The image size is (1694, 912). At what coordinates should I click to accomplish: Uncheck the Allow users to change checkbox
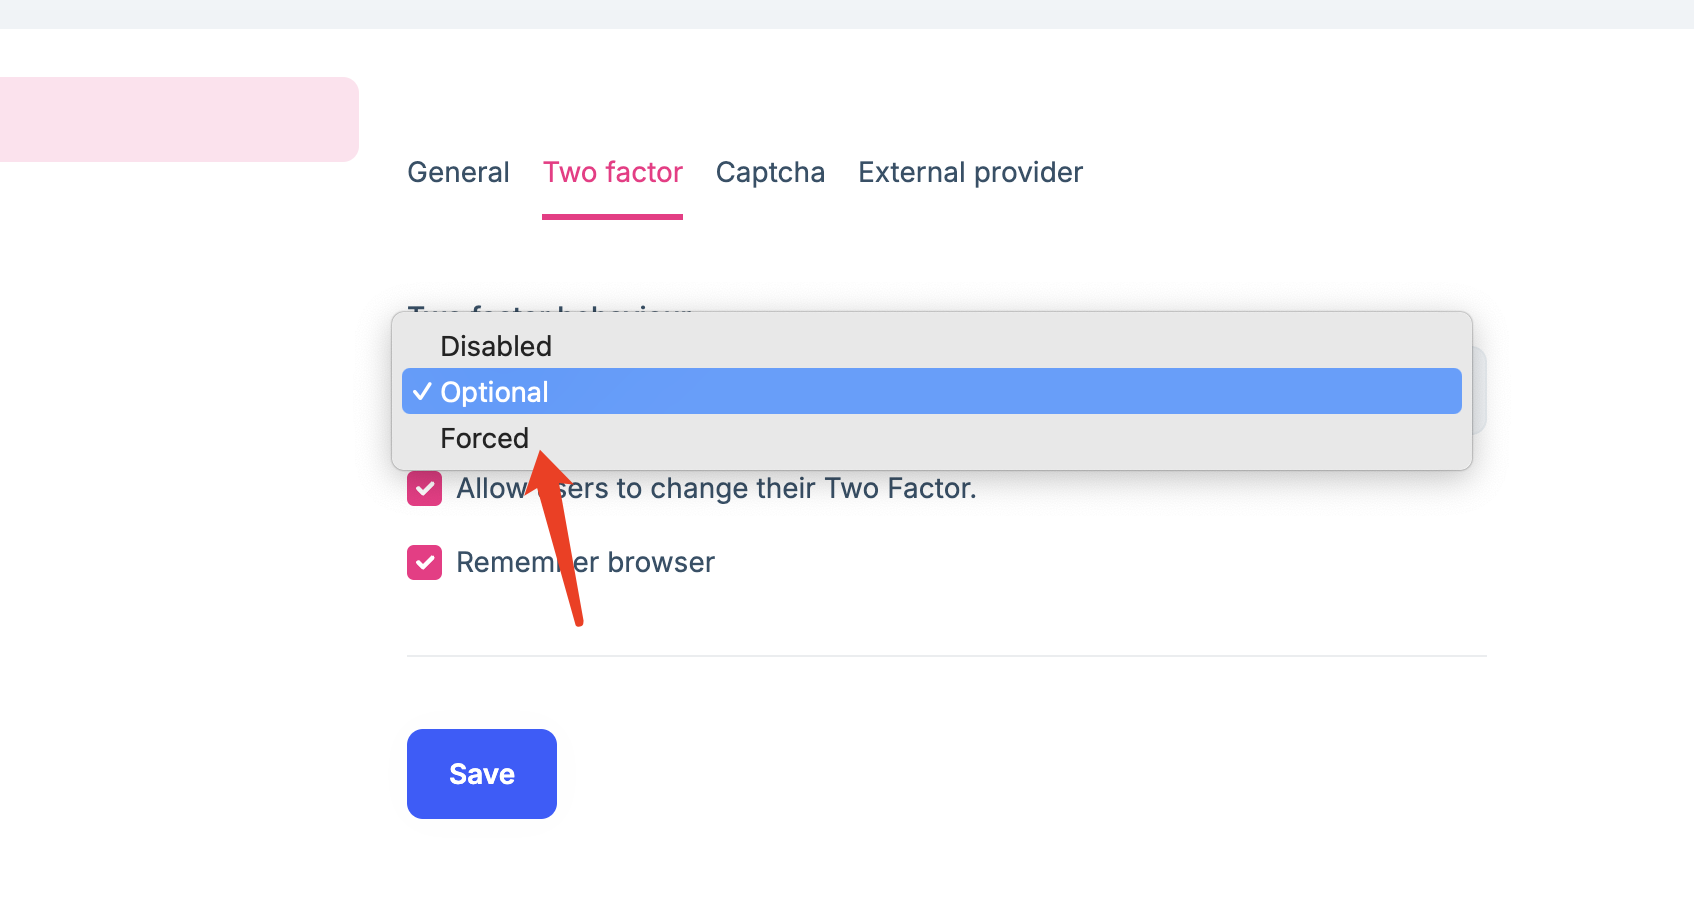point(425,489)
